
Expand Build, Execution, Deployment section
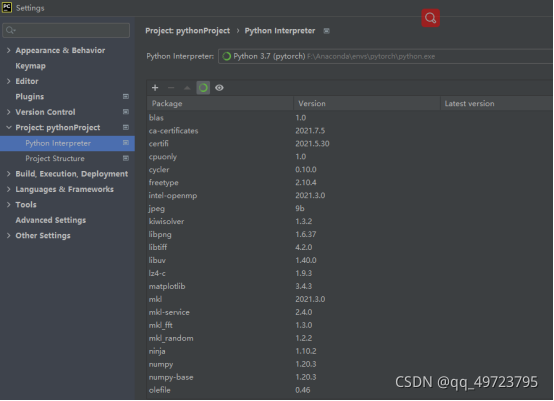click(8, 174)
